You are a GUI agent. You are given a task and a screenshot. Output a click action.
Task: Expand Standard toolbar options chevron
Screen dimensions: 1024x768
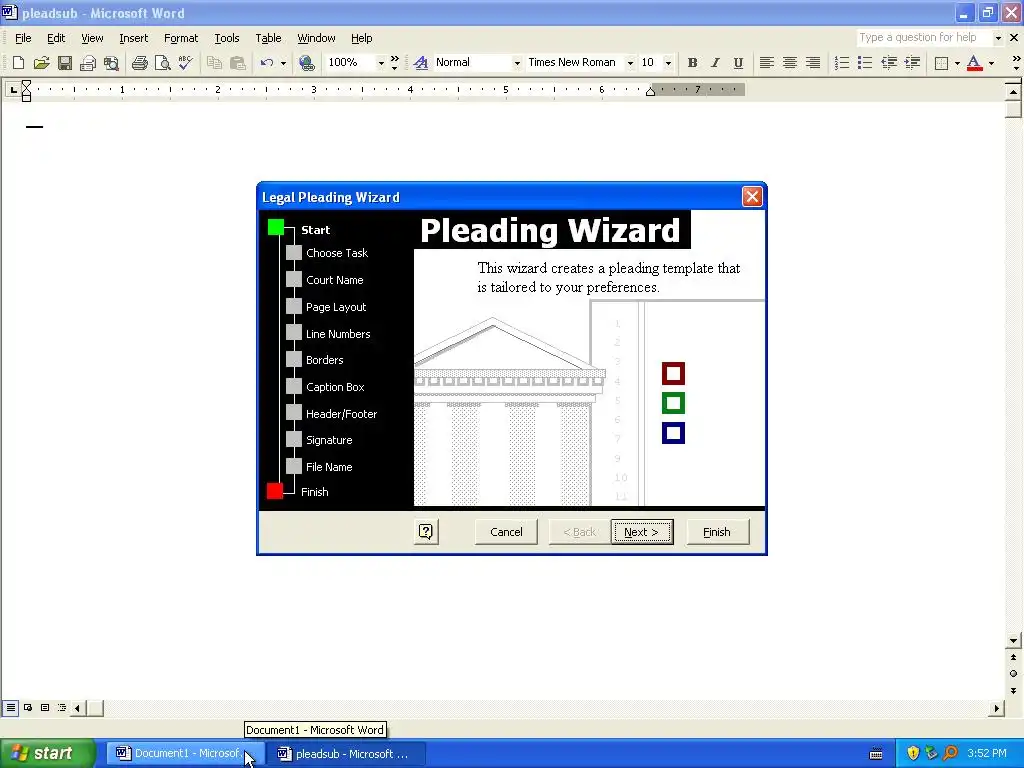tap(394, 63)
